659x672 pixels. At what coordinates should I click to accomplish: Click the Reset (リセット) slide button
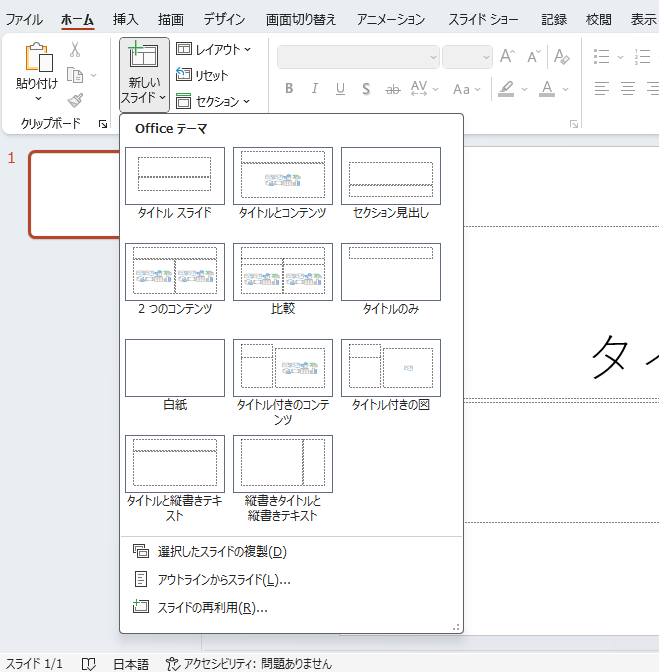click(x=202, y=75)
